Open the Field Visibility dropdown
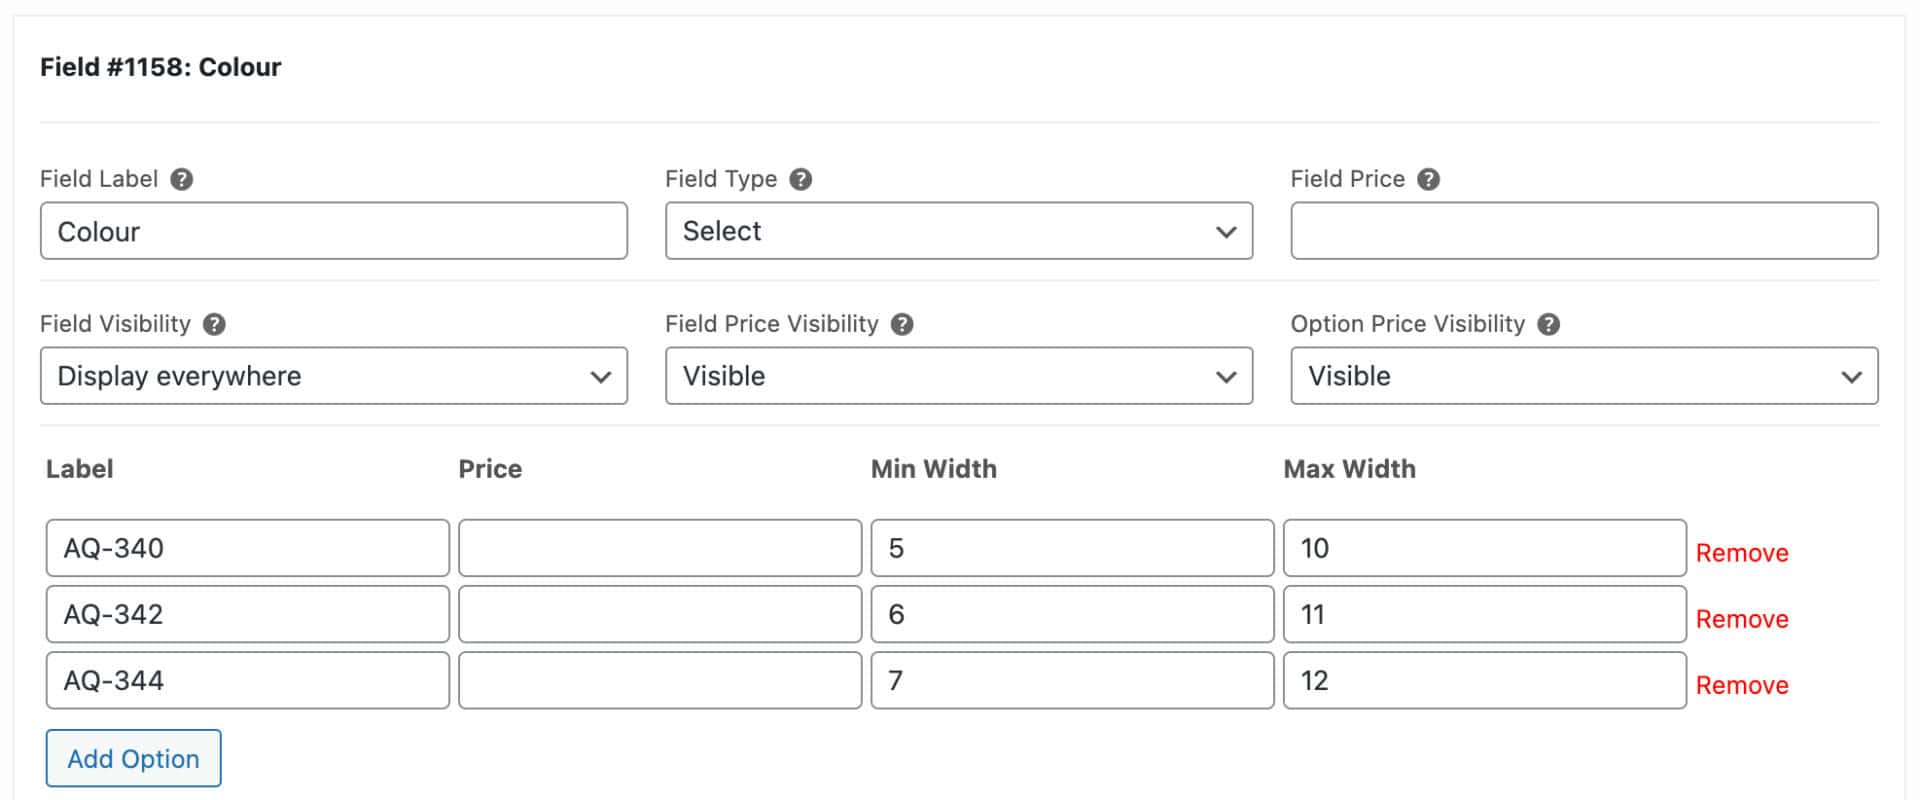Image resolution: width=1920 pixels, height=800 pixels. [333, 376]
